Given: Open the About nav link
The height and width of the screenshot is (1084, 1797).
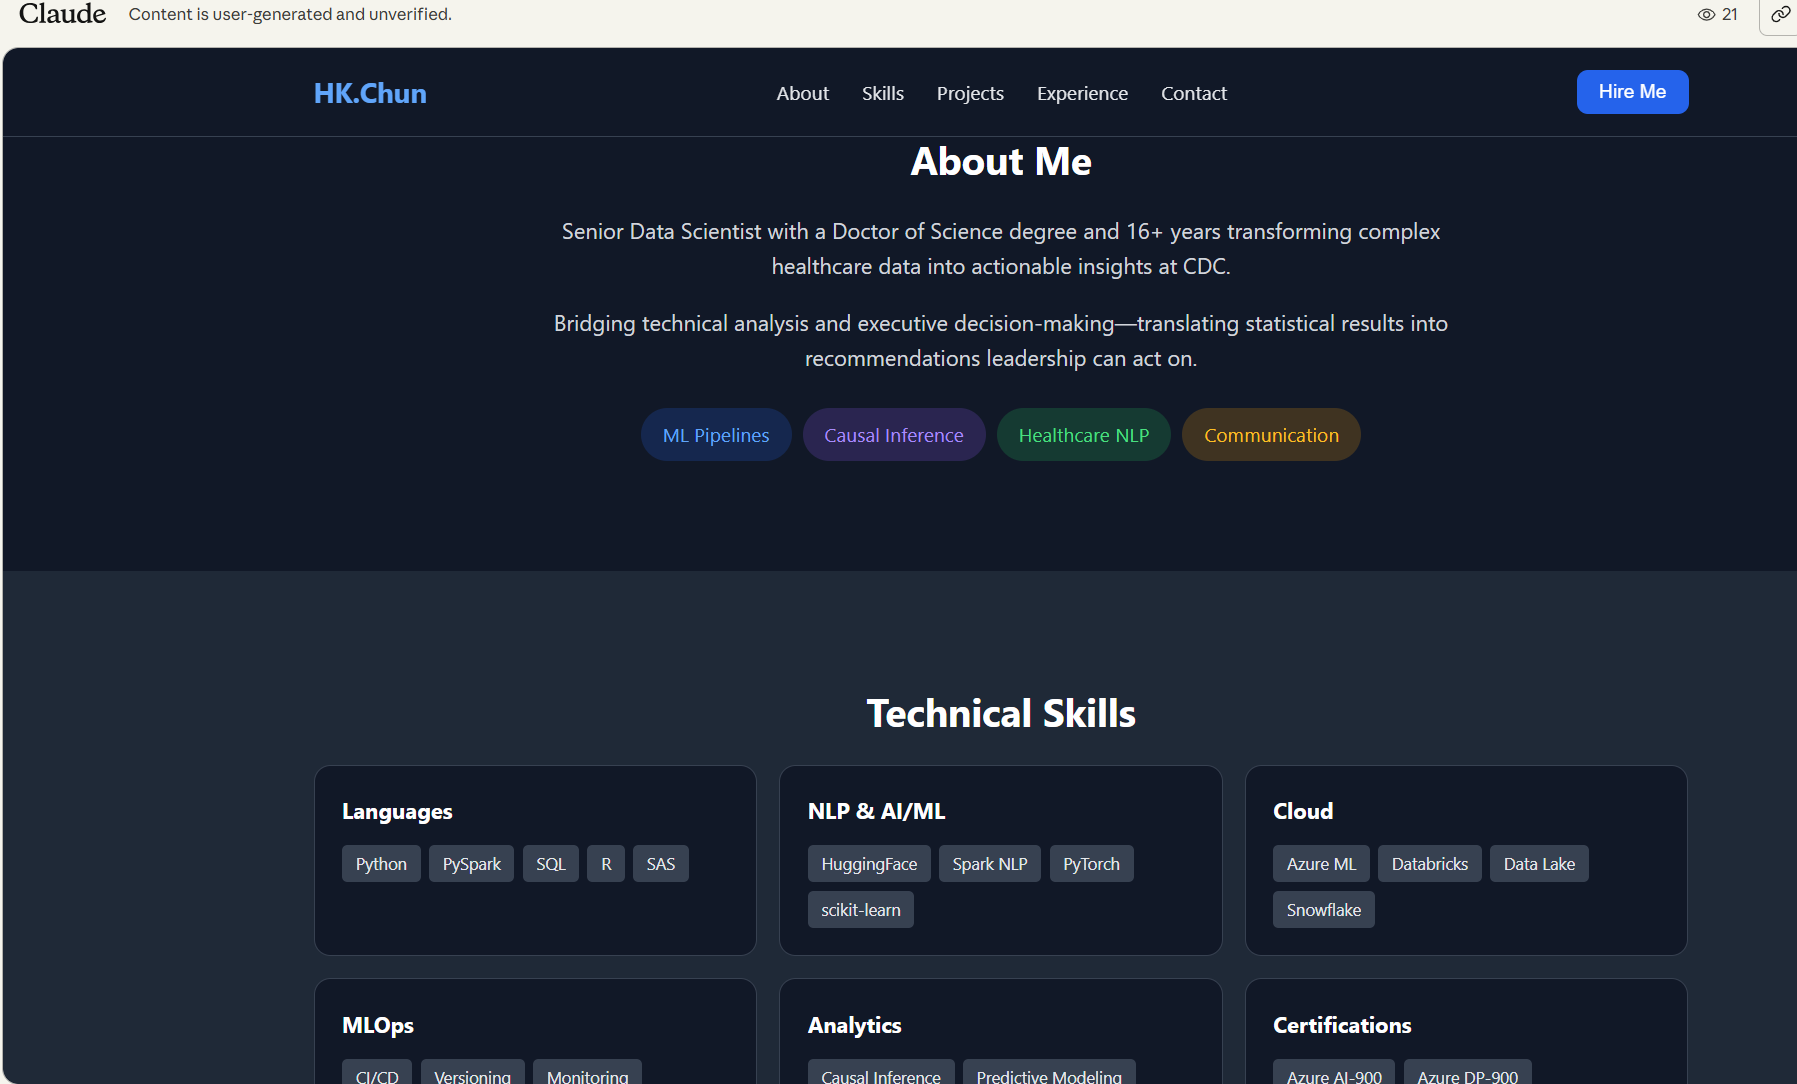Looking at the screenshot, I should pyautogui.click(x=803, y=93).
